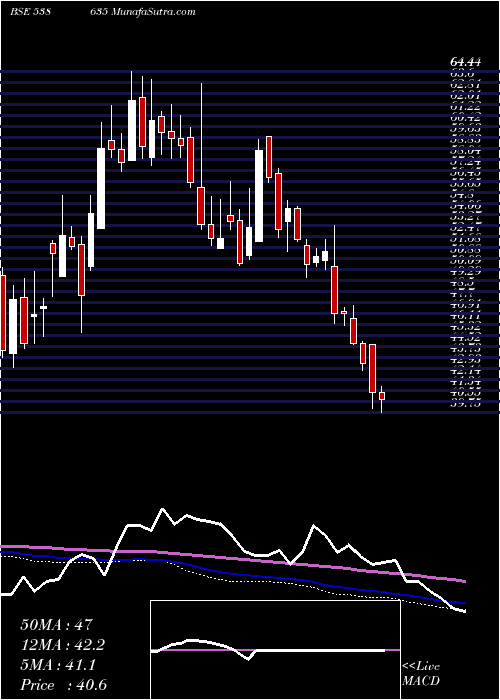
Task: Click the "50MA : 47" value
Action: tap(56, 625)
